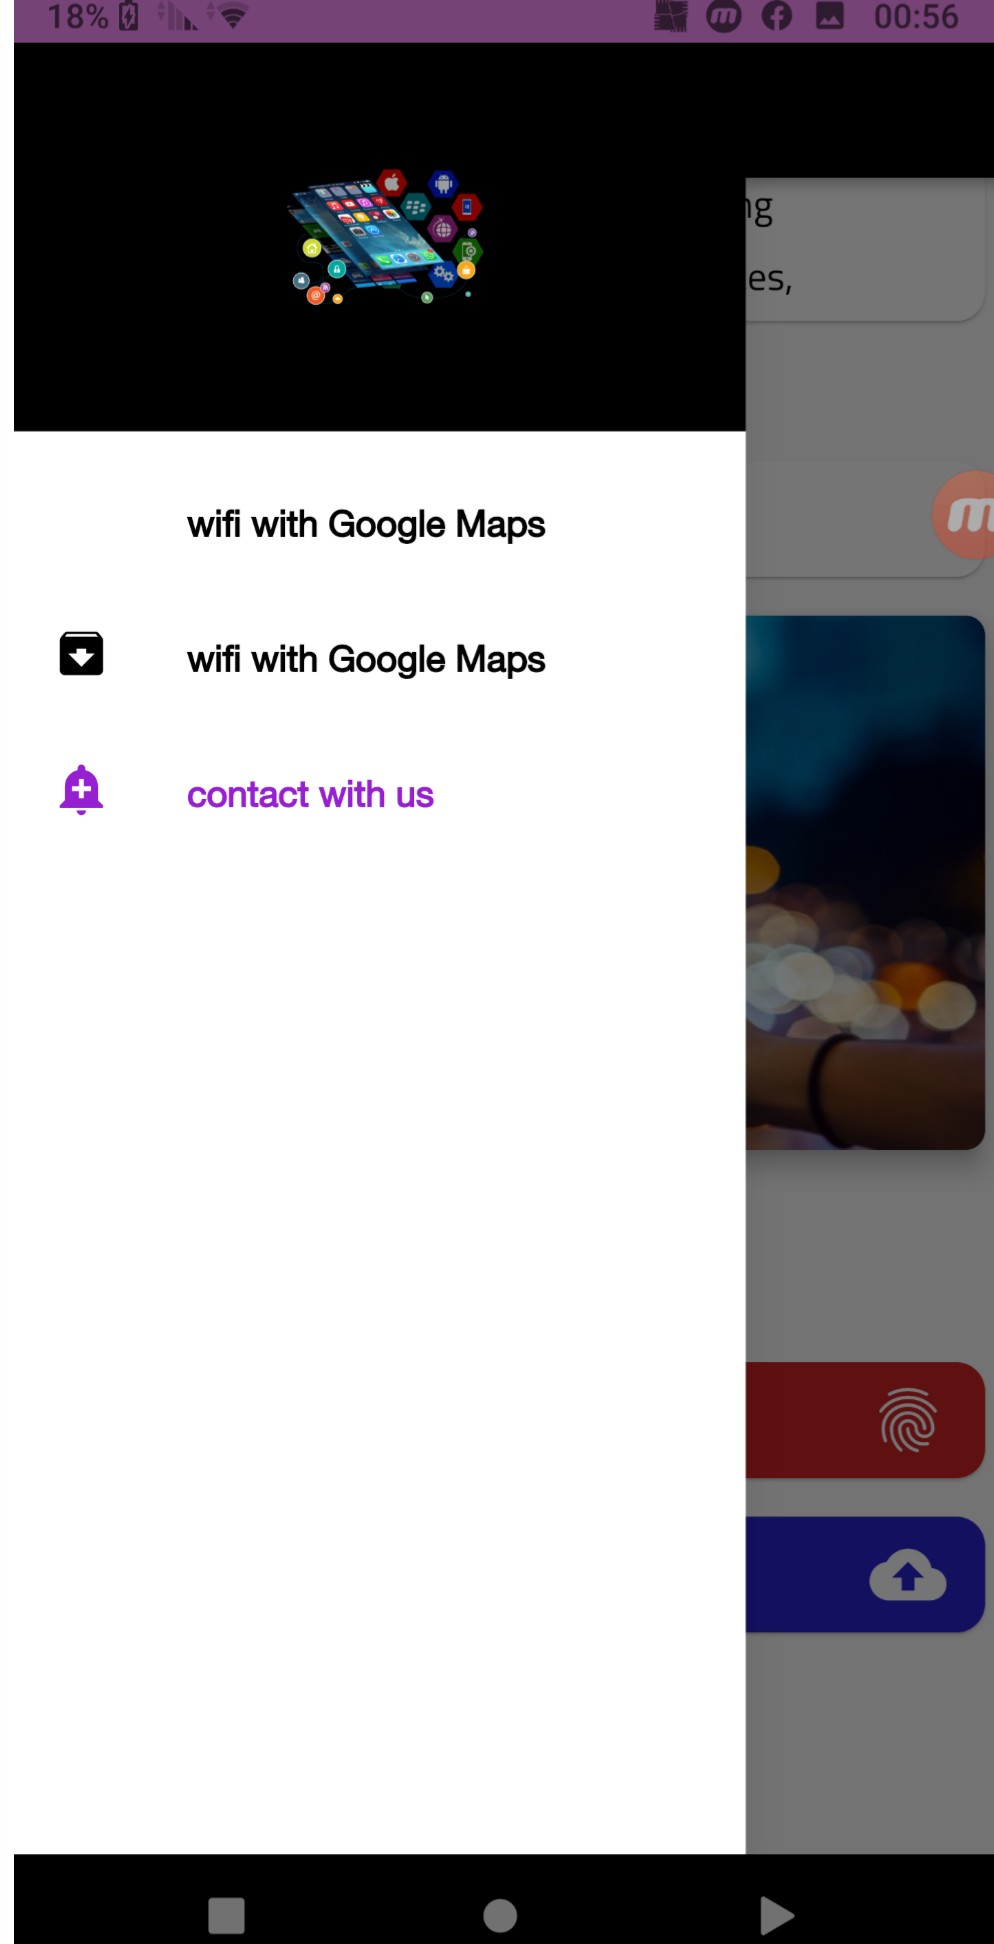
Task: Tap the cloud upload icon on blue button
Action: (x=907, y=1575)
